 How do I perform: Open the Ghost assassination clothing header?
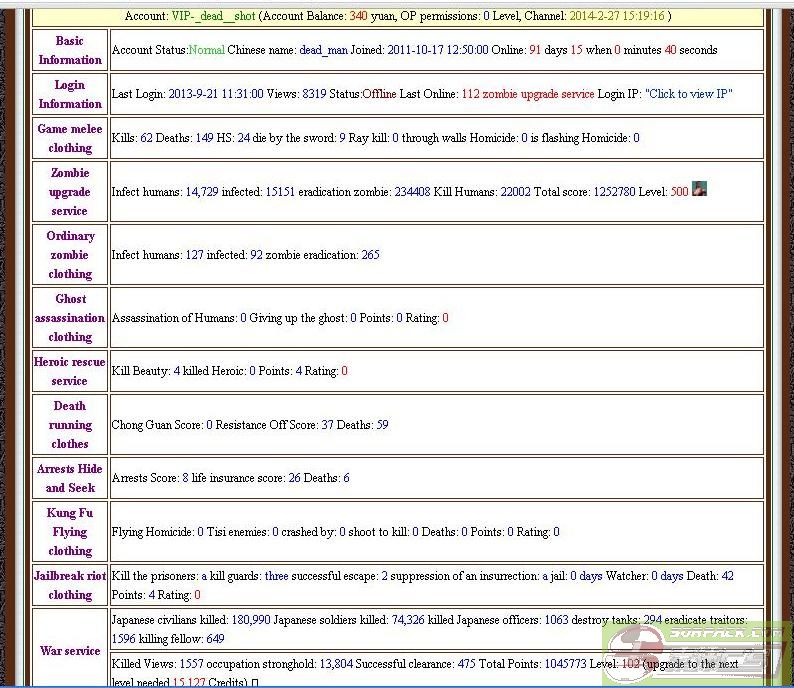[x=70, y=317]
